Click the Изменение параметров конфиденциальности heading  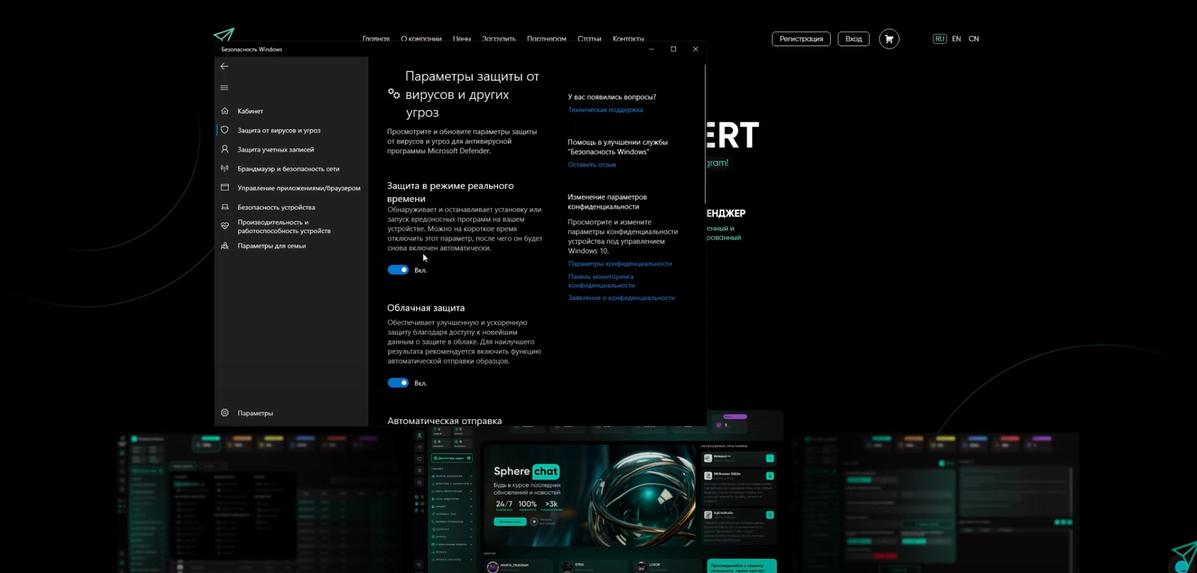click(607, 201)
